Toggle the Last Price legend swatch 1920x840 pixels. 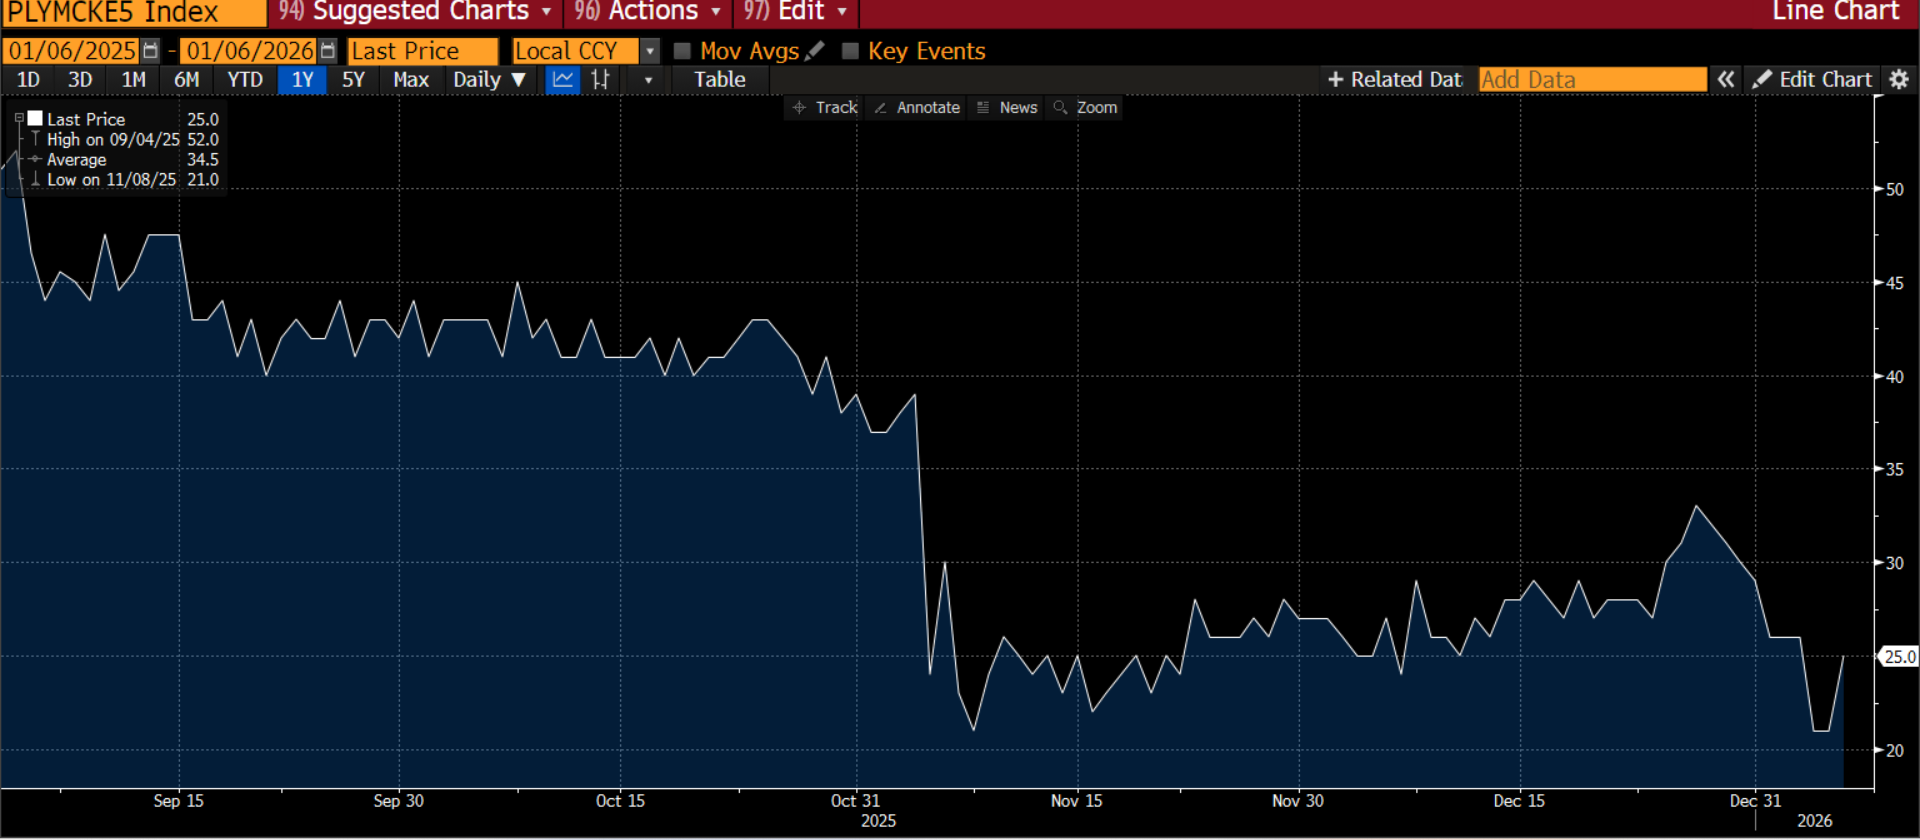pyautogui.click(x=35, y=119)
